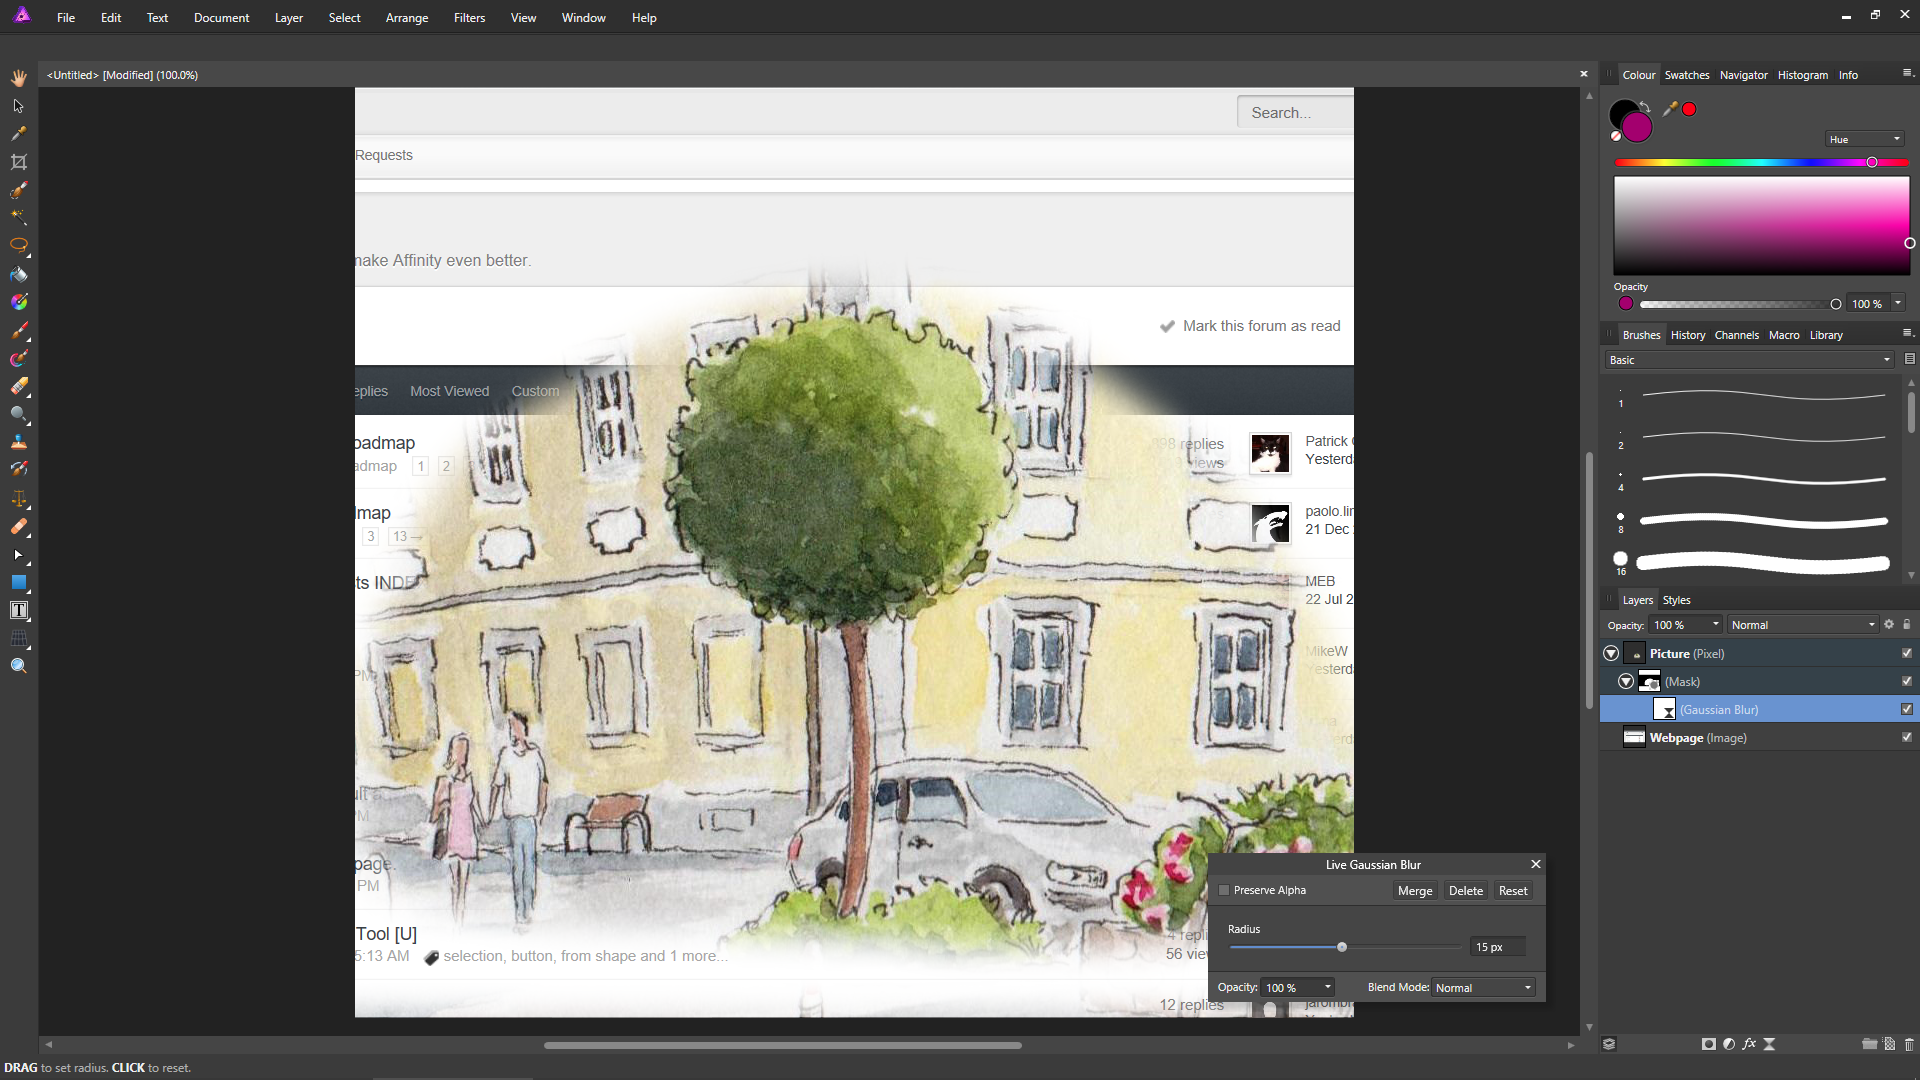Select the Colour Replacement Brush tool
Screen dimensions: 1920x1080
pyautogui.click(x=19, y=358)
